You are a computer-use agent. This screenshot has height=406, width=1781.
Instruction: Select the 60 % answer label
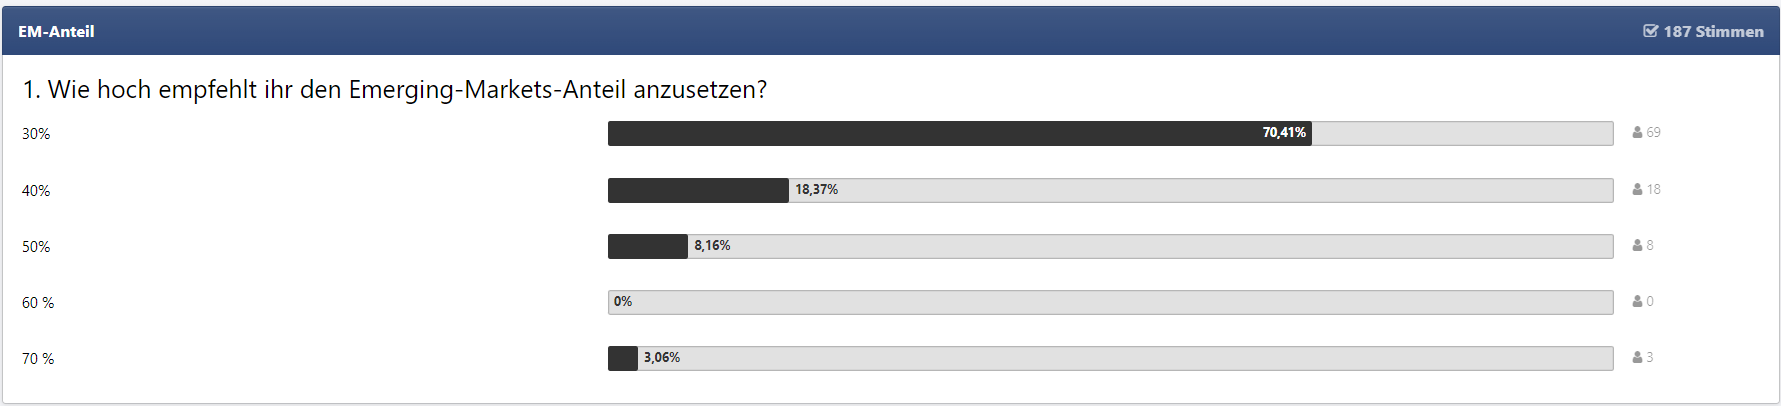click(38, 303)
